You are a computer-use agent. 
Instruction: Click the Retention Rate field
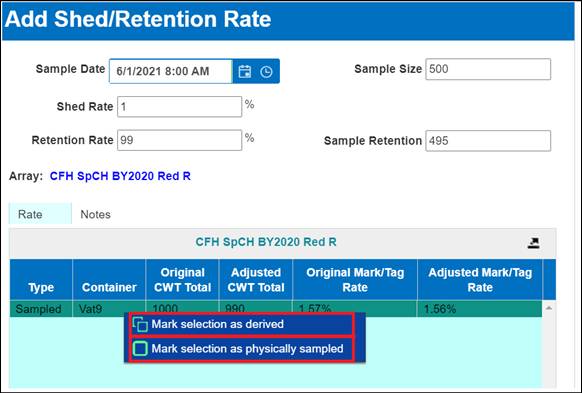[x=179, y=140]
